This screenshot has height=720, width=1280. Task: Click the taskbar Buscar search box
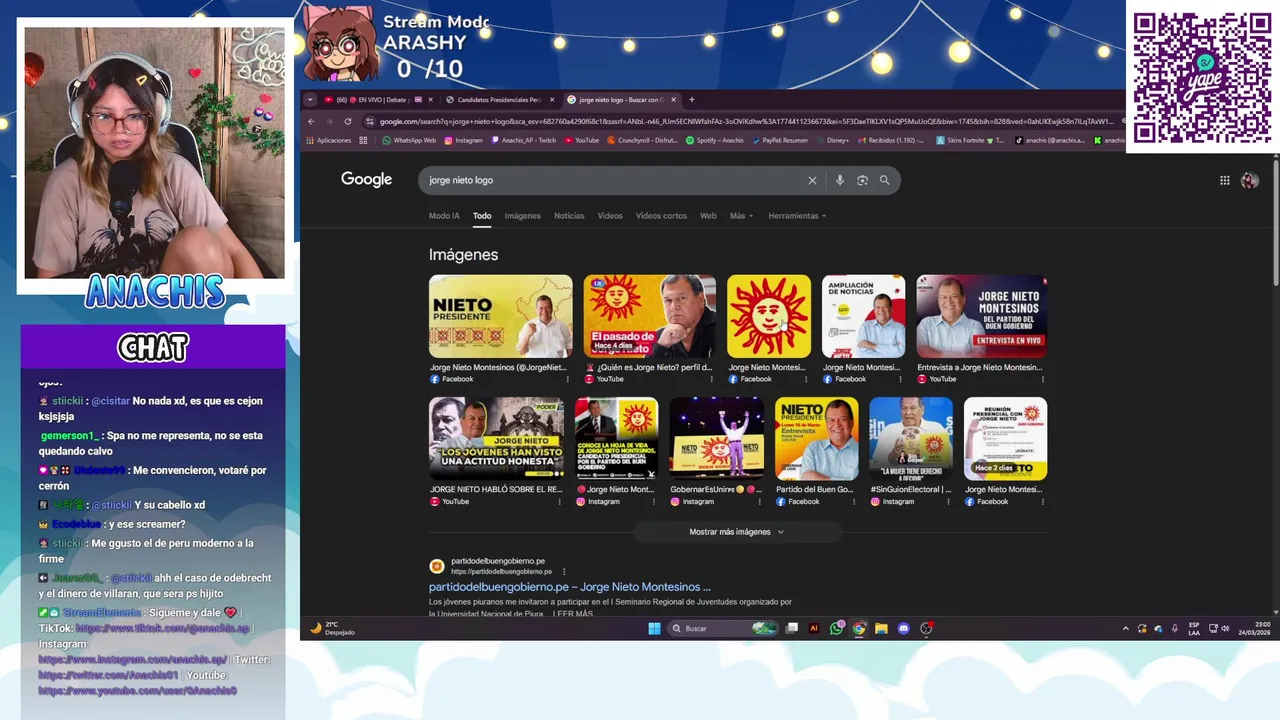tap(723, 628)
